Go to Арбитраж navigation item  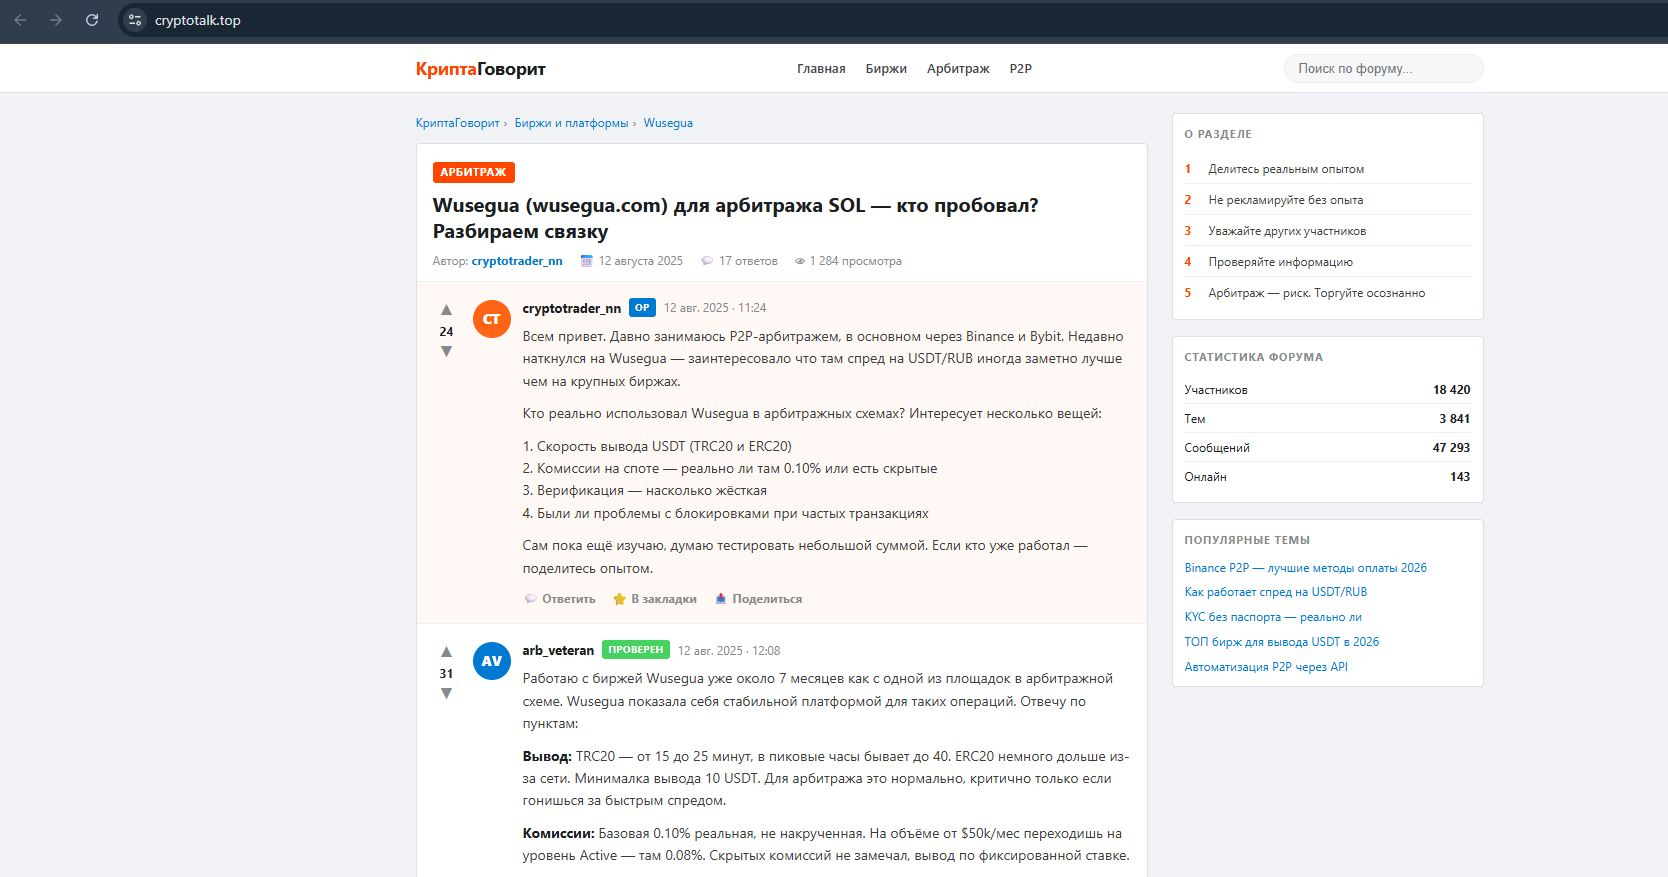958,69
